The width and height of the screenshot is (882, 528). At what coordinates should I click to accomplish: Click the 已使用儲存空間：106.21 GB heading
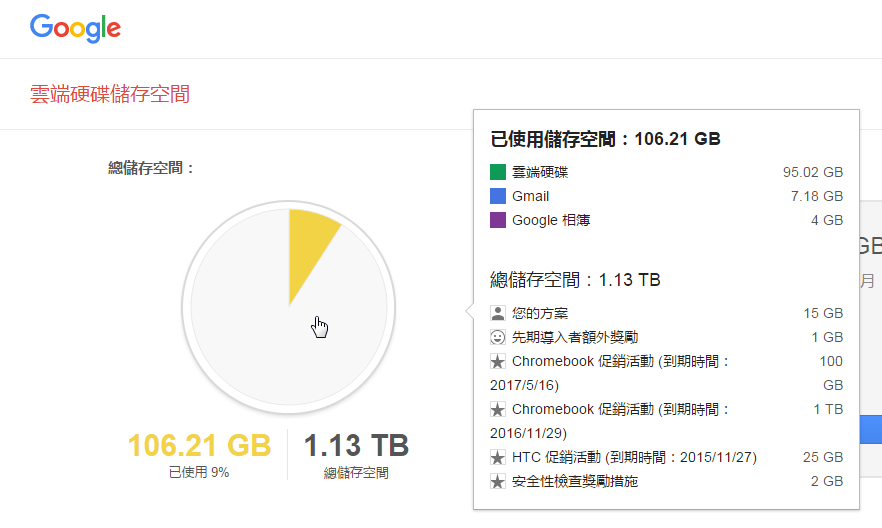[605, 139]
